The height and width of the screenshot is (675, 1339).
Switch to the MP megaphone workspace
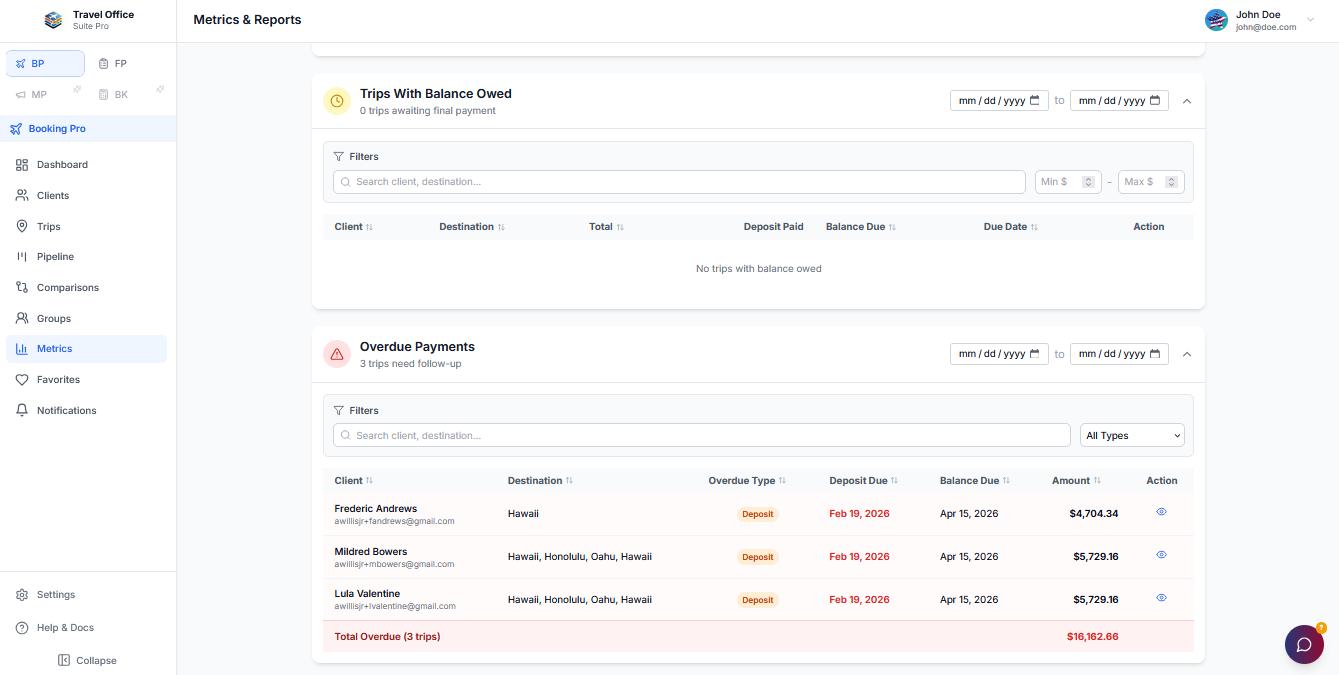(x=31, y=94)
